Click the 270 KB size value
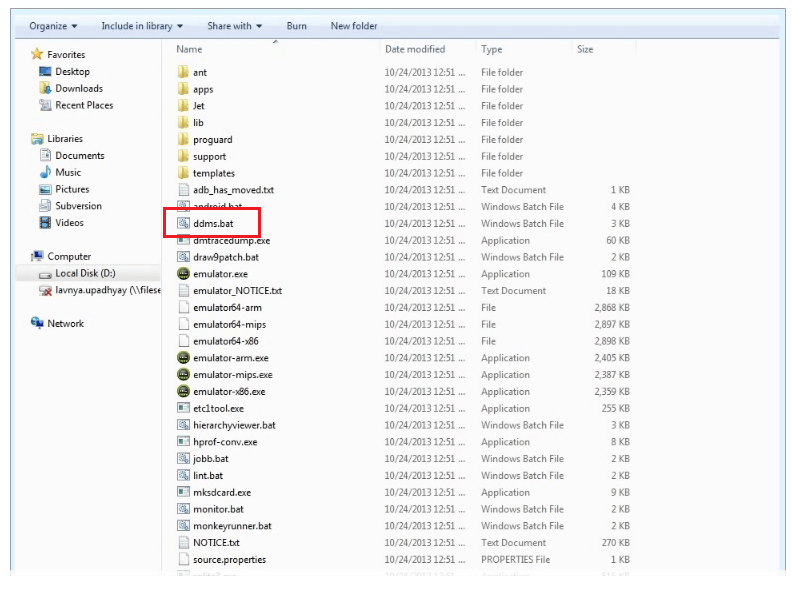This screenshot has height=591, width=800. (615, 543)
